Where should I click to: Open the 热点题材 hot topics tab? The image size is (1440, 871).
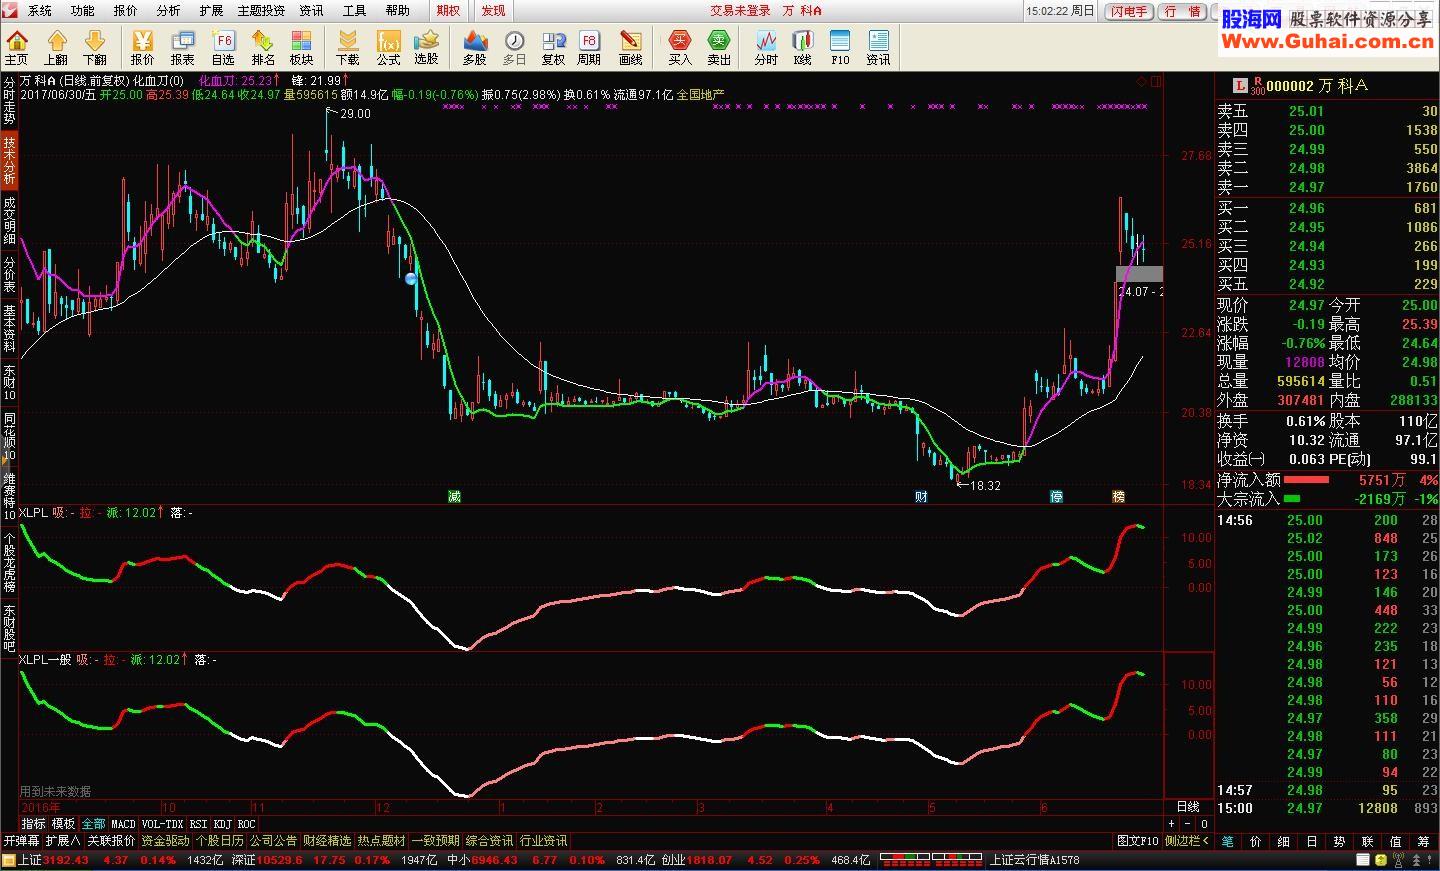381,841
